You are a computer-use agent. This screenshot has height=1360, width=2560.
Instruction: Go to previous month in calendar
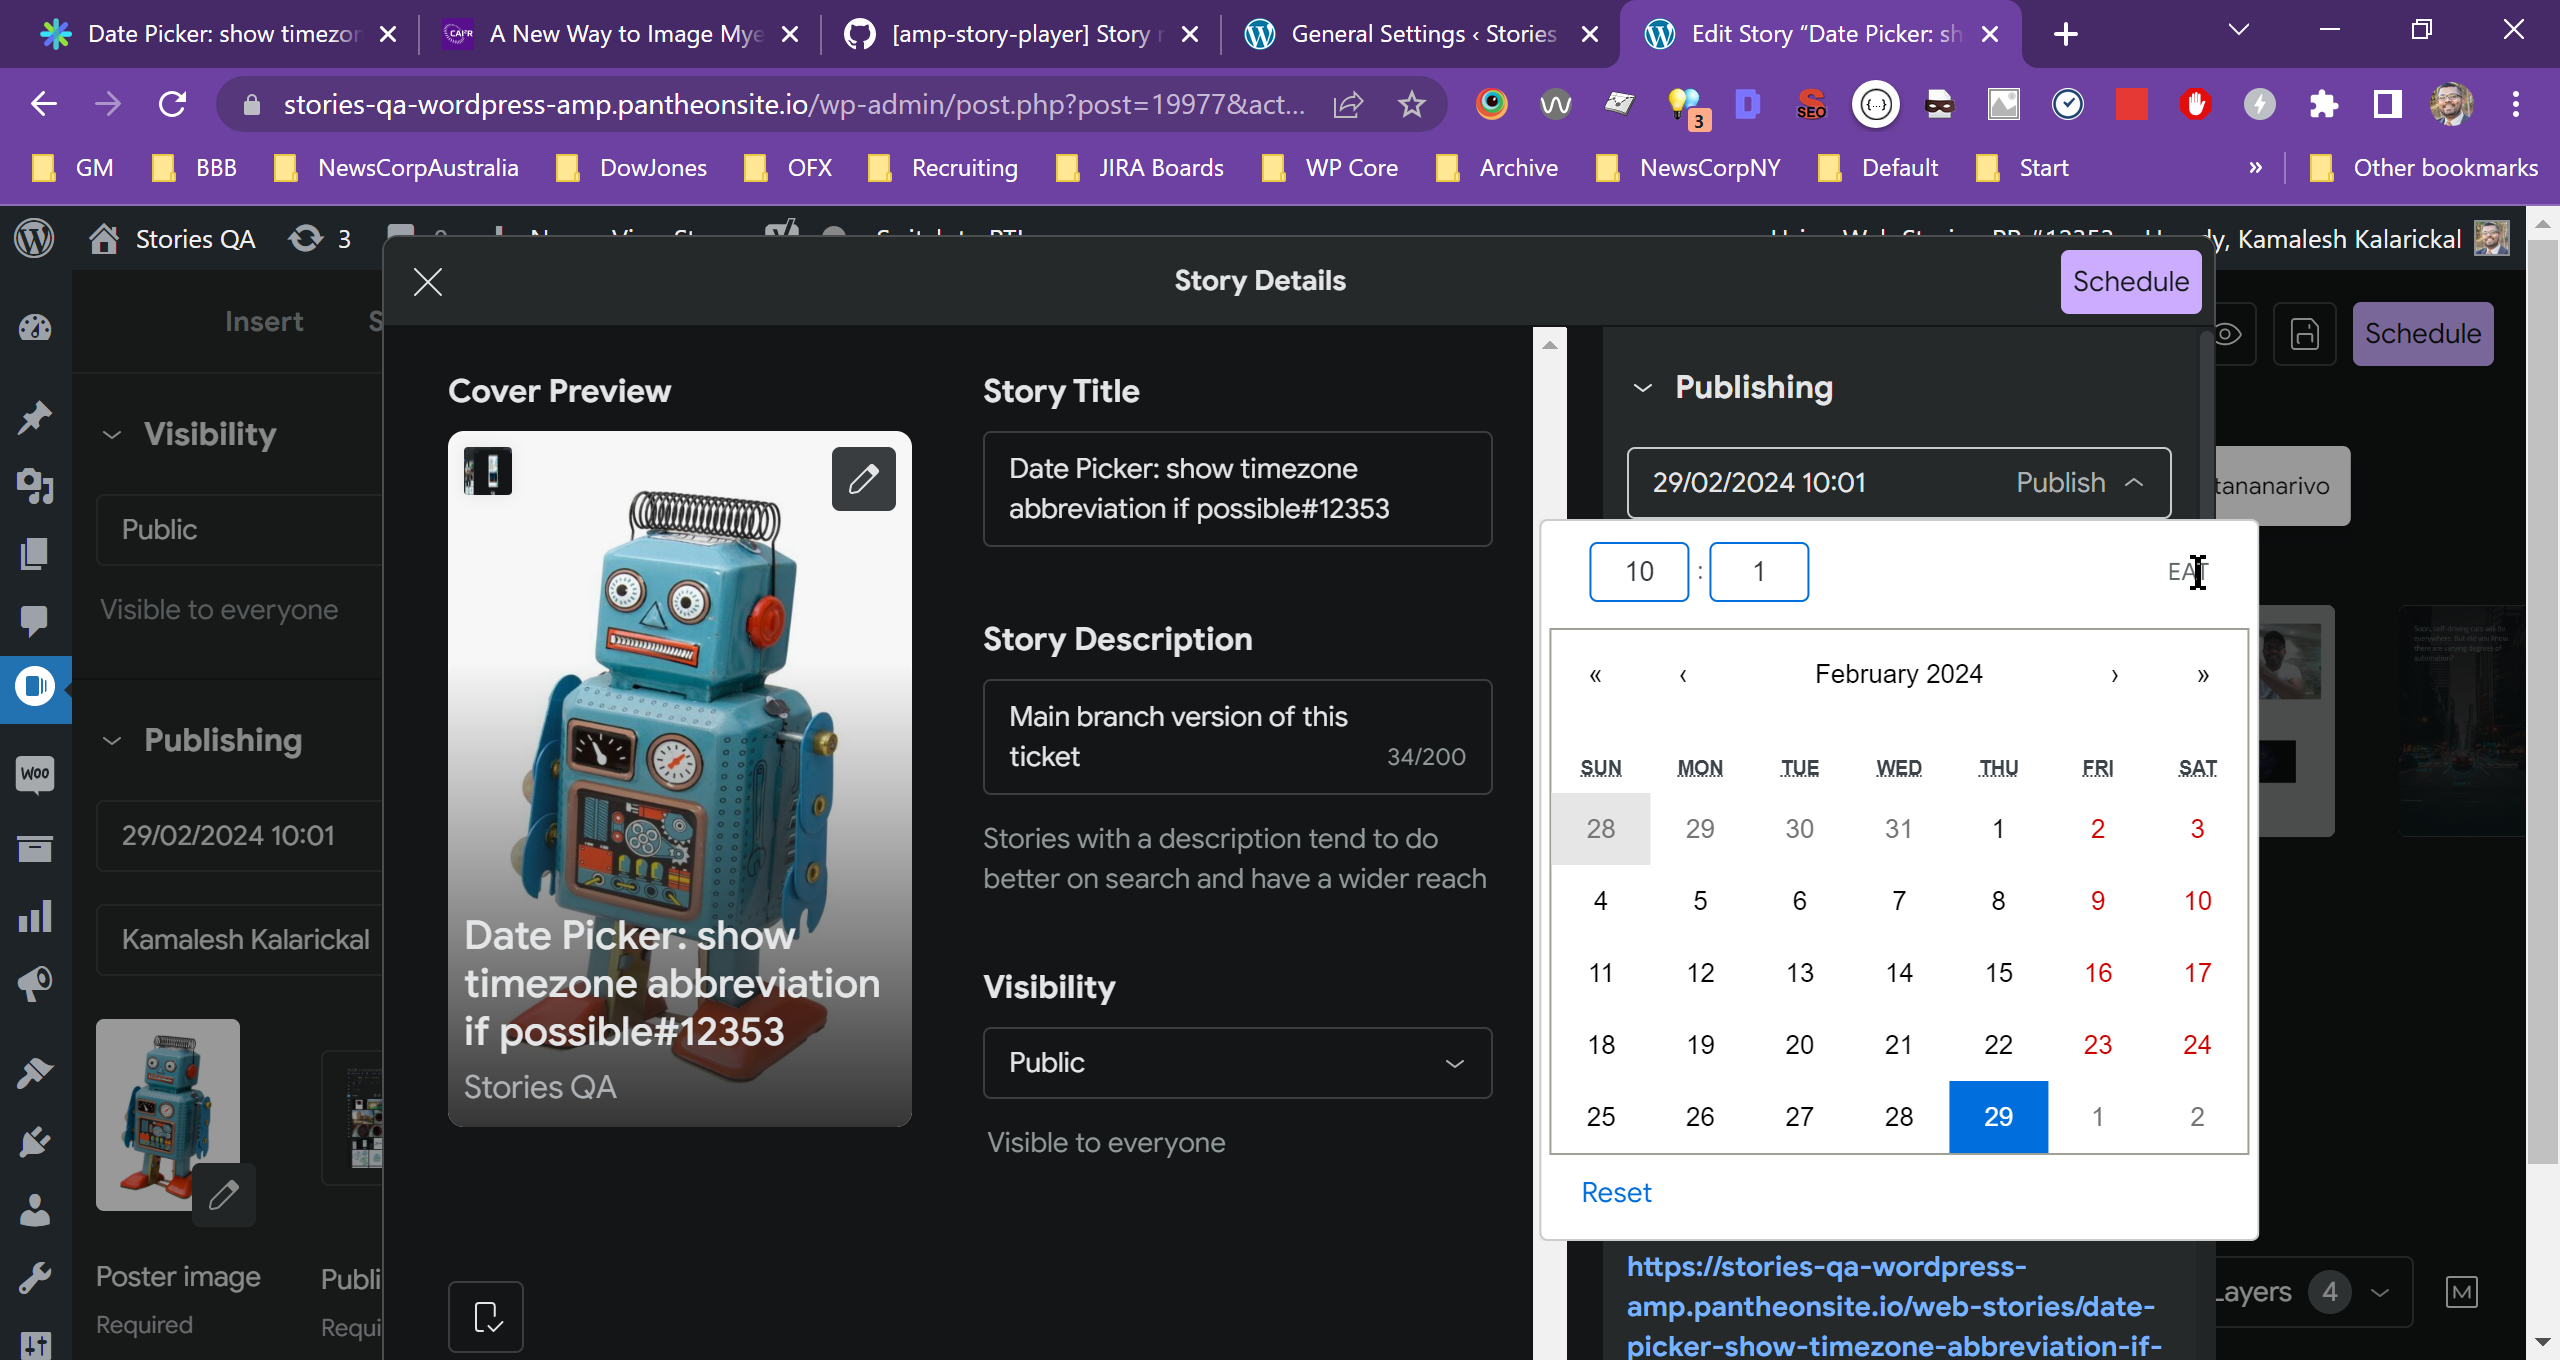[1684, 675]
